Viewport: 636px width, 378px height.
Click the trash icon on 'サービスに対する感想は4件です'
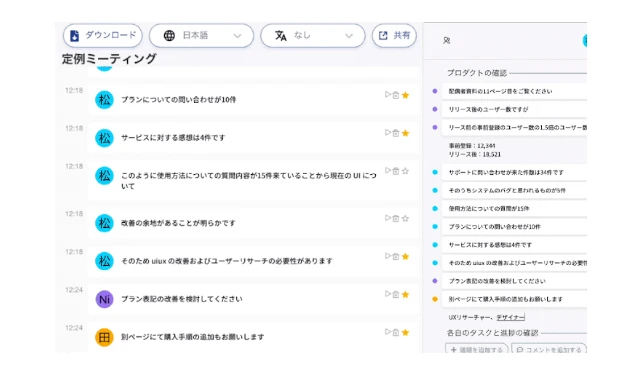coord(396,133)
